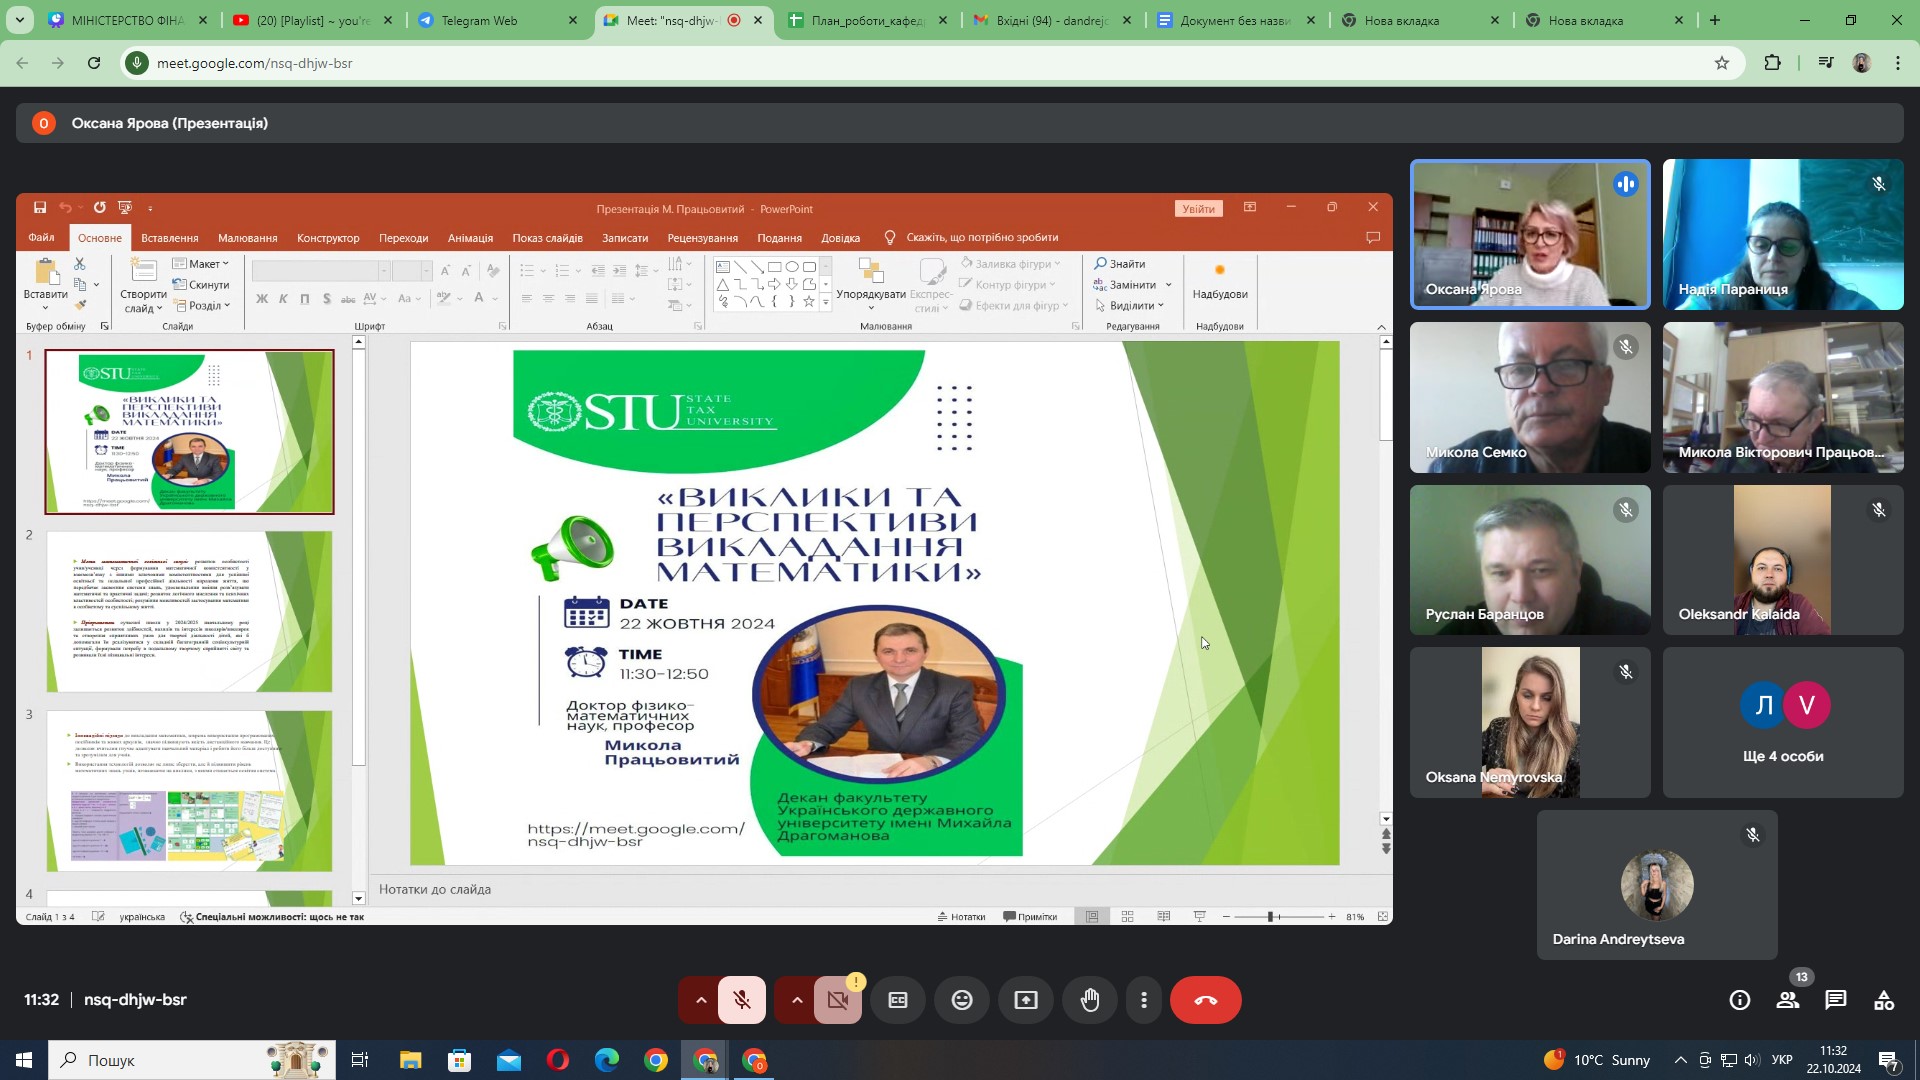Collapse the PowerPoint ribbon arrow

pos(1381,327)
